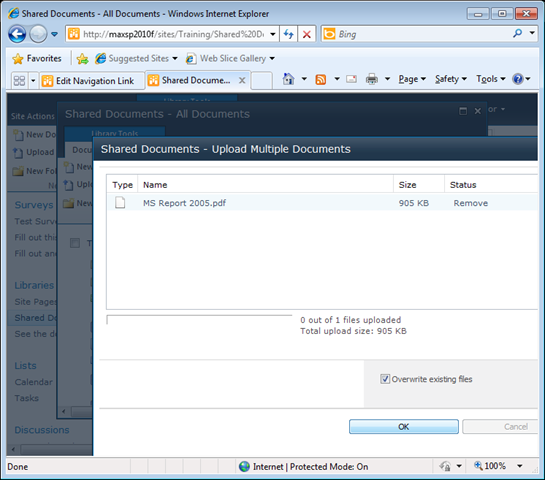
Task: Click the upload progress bar
Action: coord(199,320)
